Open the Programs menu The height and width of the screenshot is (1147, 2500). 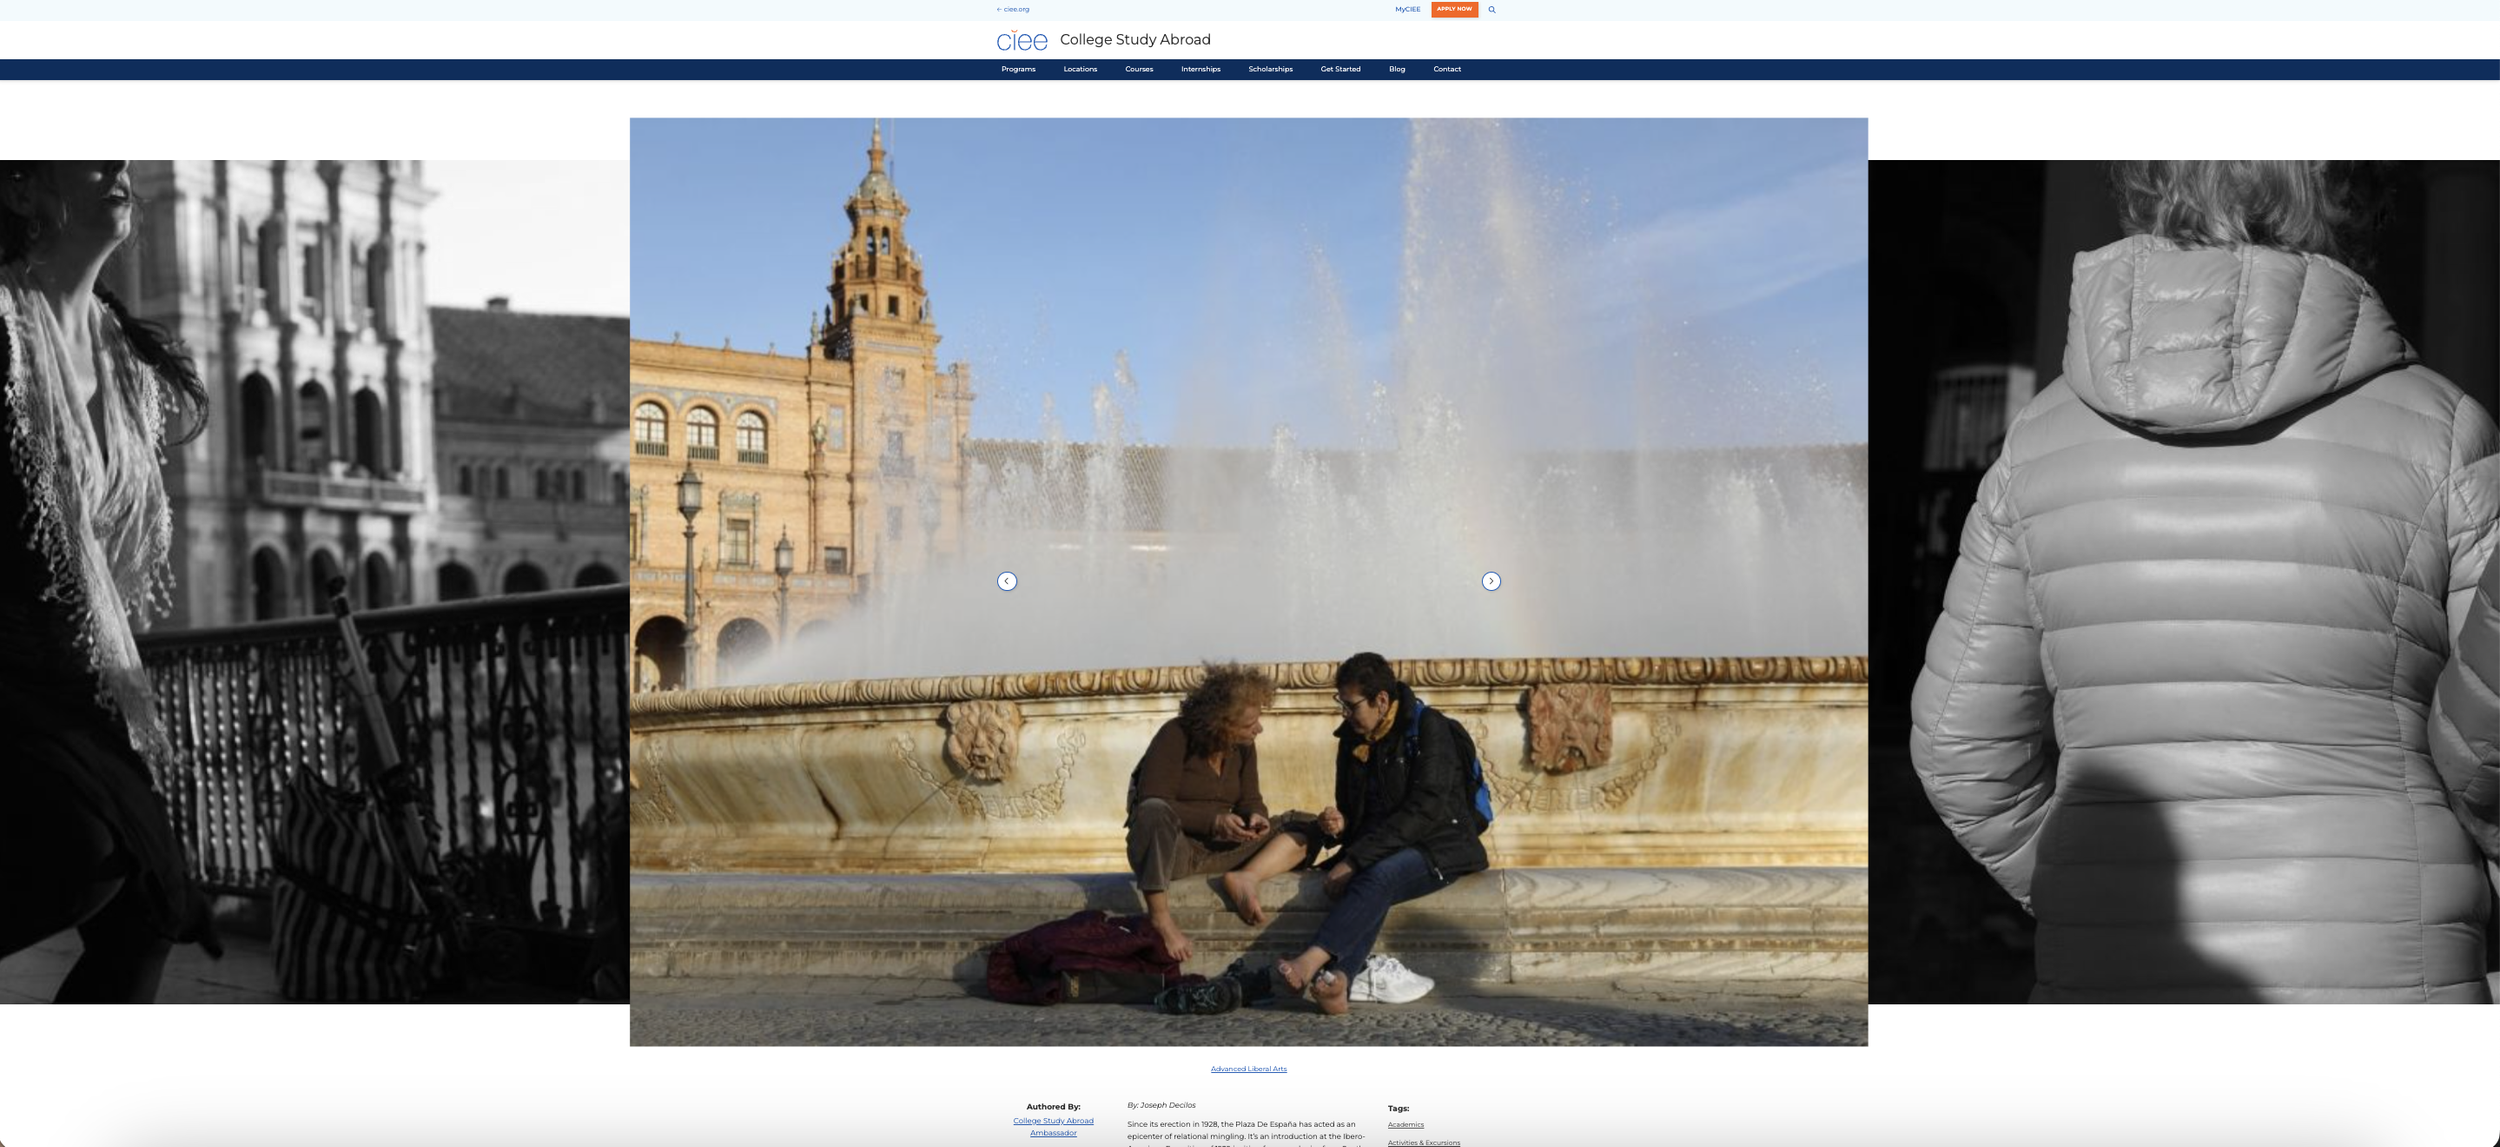pos(1018,69)
